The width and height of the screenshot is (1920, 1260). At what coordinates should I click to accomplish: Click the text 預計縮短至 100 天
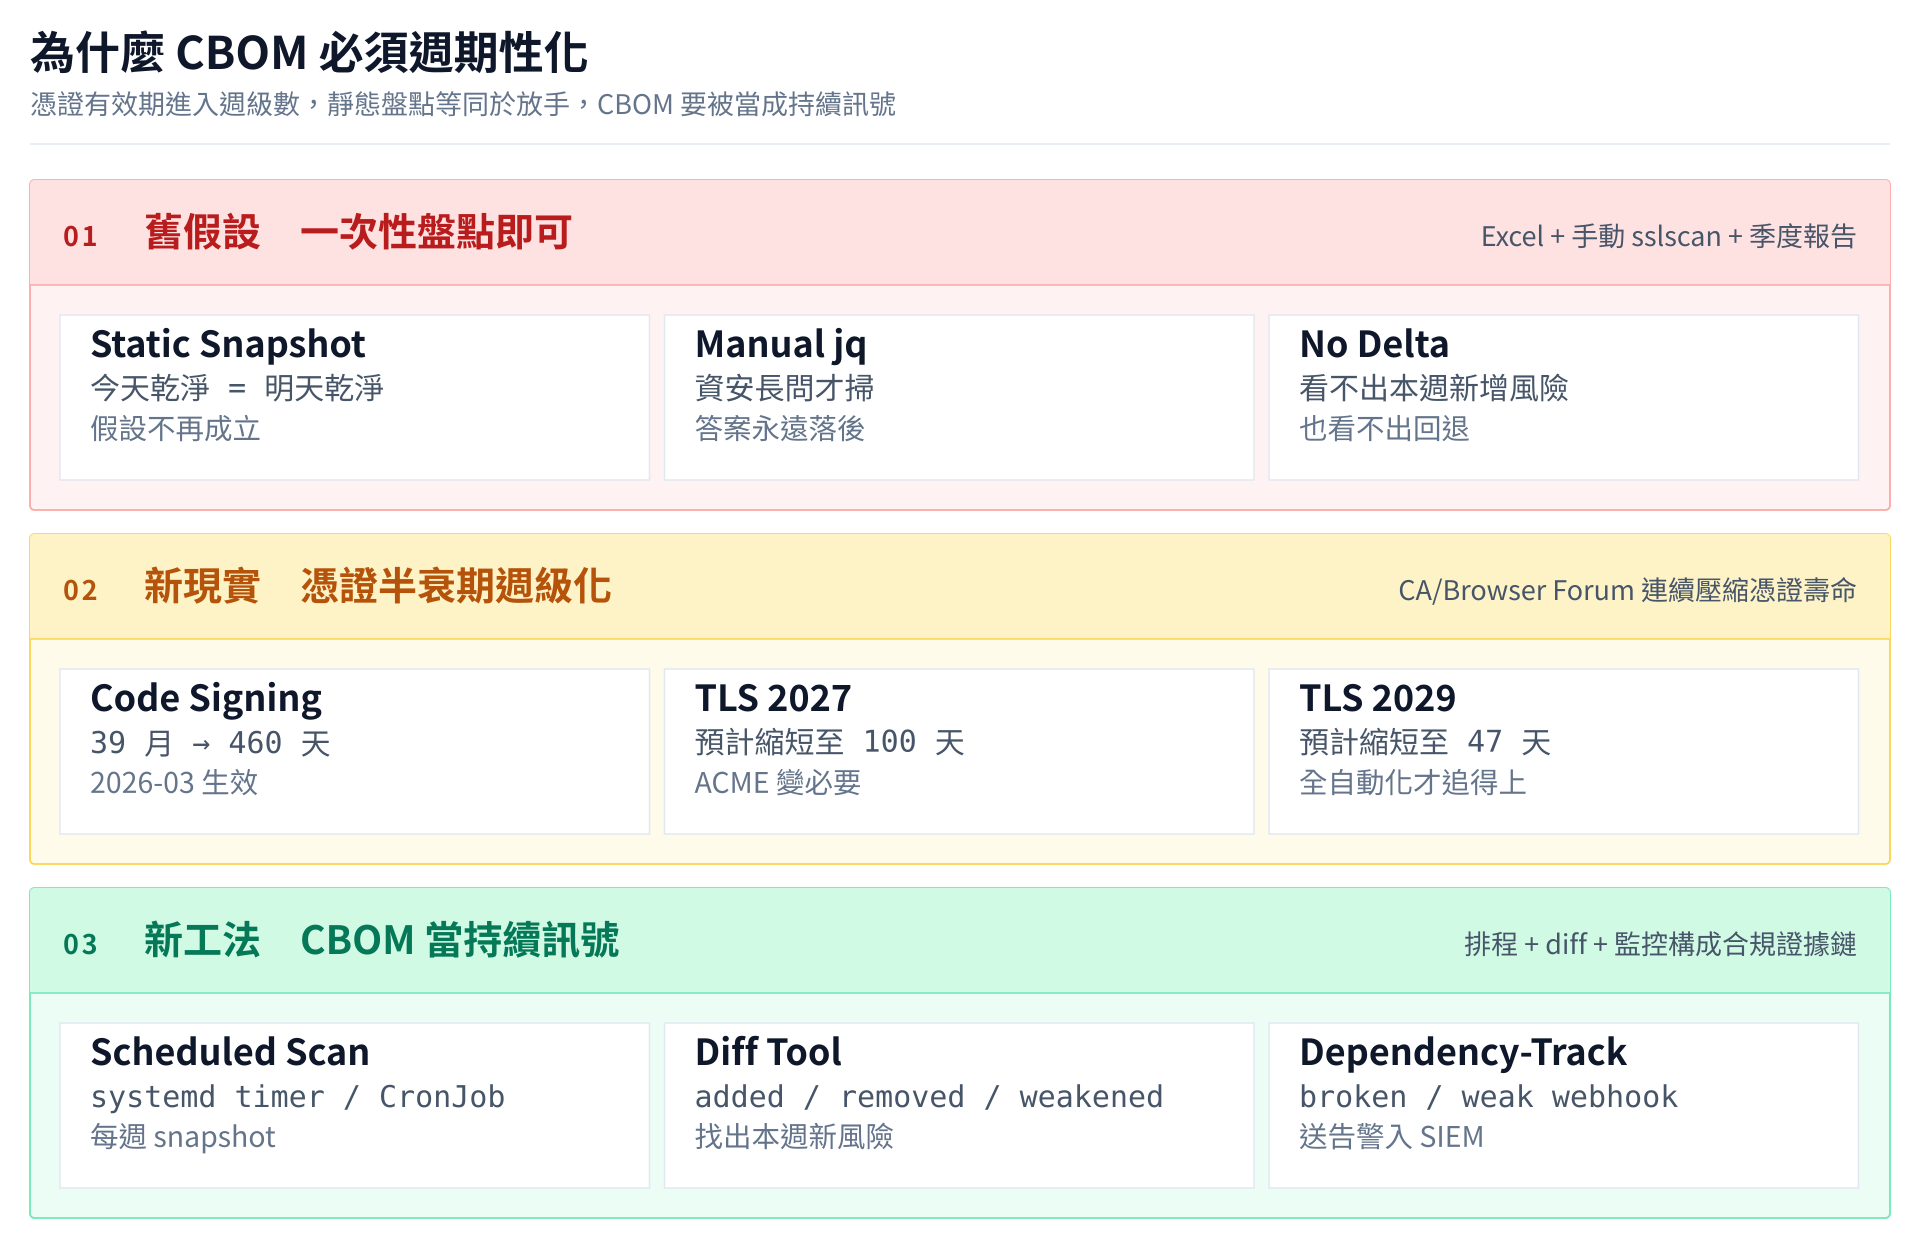tap(829, 742)
